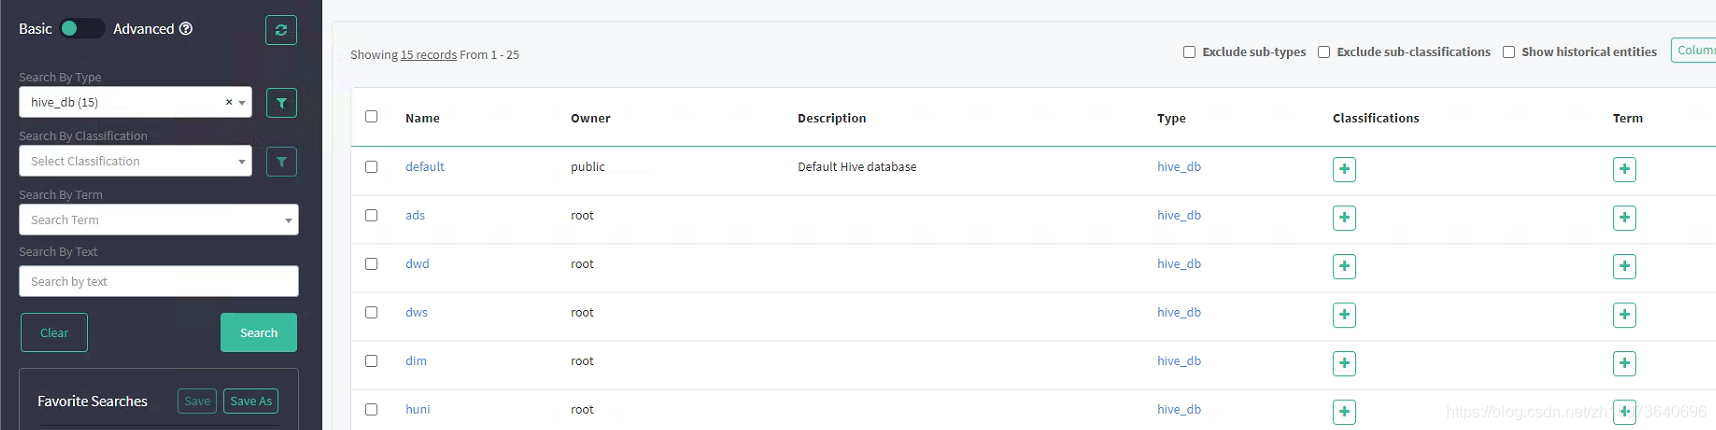Open the default database link
Viewport: 1716px width, 430px height.
425,167
